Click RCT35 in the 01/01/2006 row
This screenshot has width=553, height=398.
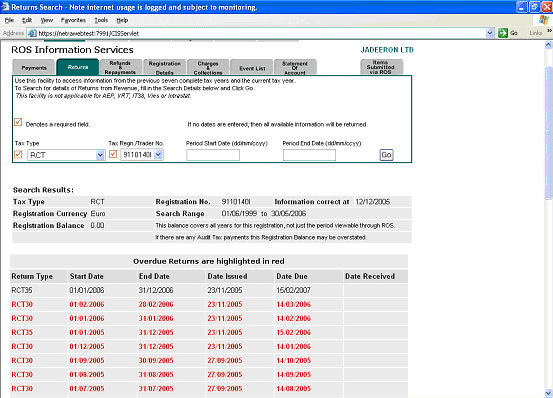click(22, 290)
